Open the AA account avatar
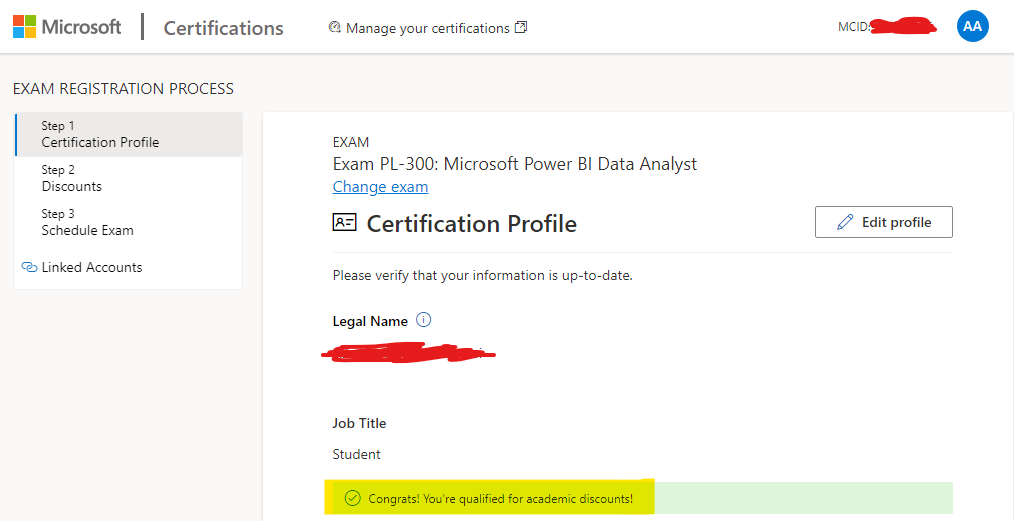Viewport: 1014px width, 521px height. coord(973,27)
